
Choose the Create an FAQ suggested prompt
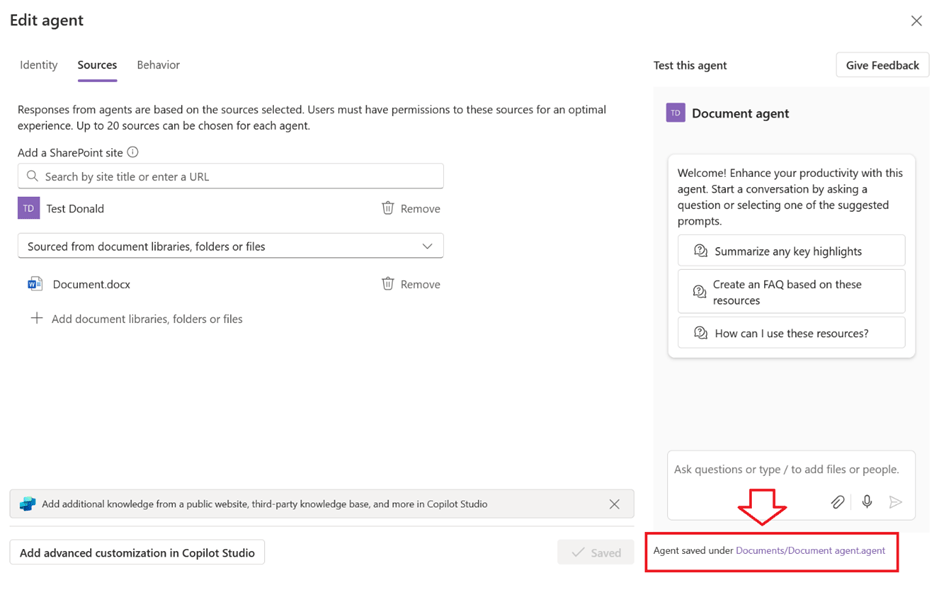(x=791, y=292)
